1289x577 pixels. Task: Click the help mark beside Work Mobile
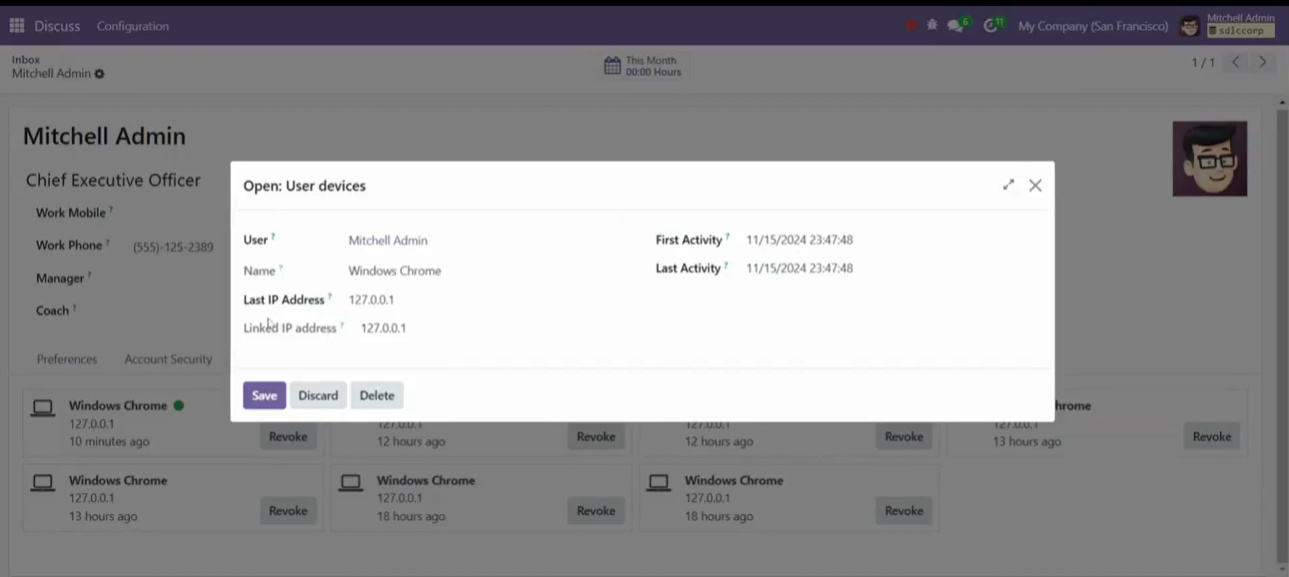(x=111, y=210)
